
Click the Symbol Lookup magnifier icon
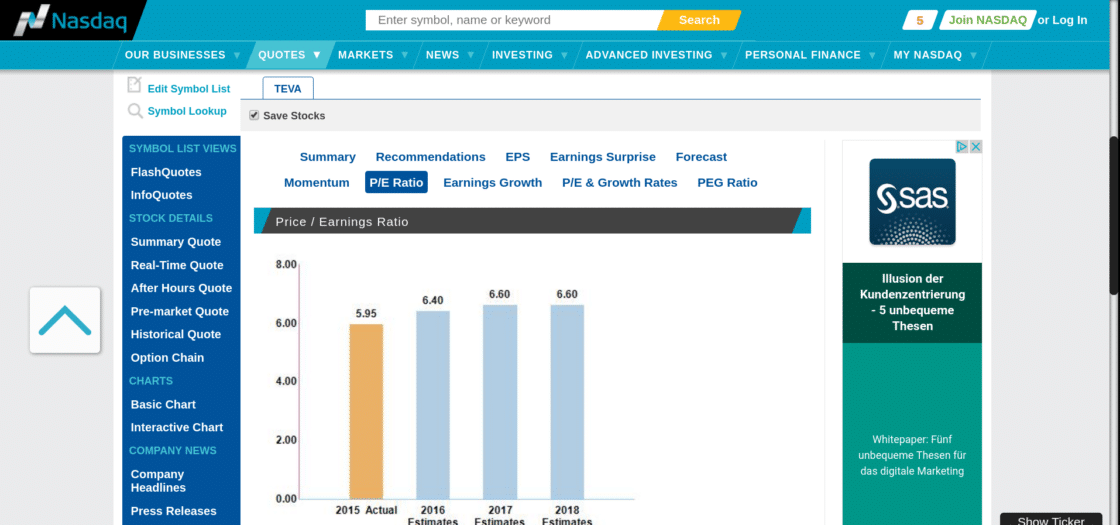[135, 111]
